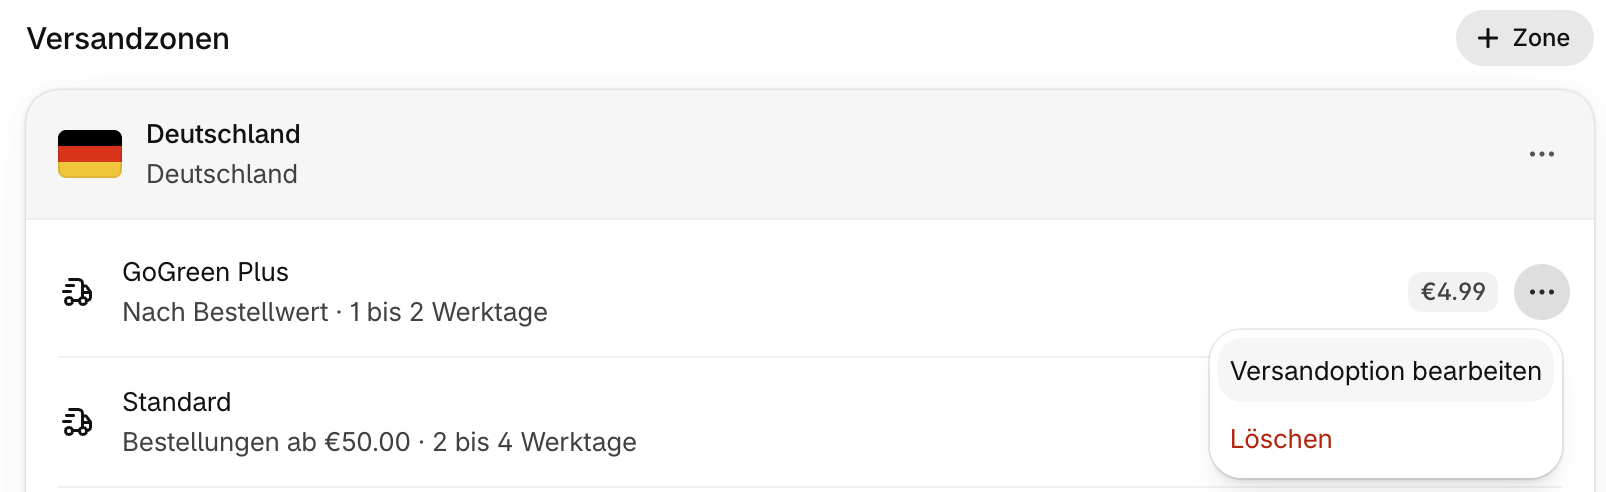Select the GoGreen Plus option name
This screenshot has height=492, width=1606.
(205, 272)
